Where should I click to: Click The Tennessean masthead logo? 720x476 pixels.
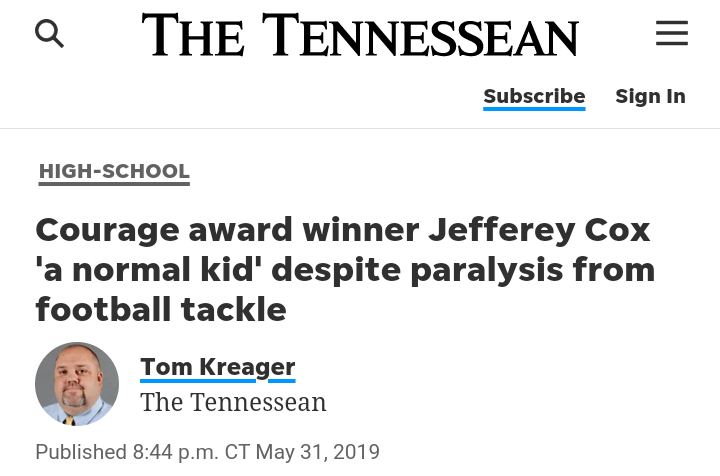coord(360,35)
